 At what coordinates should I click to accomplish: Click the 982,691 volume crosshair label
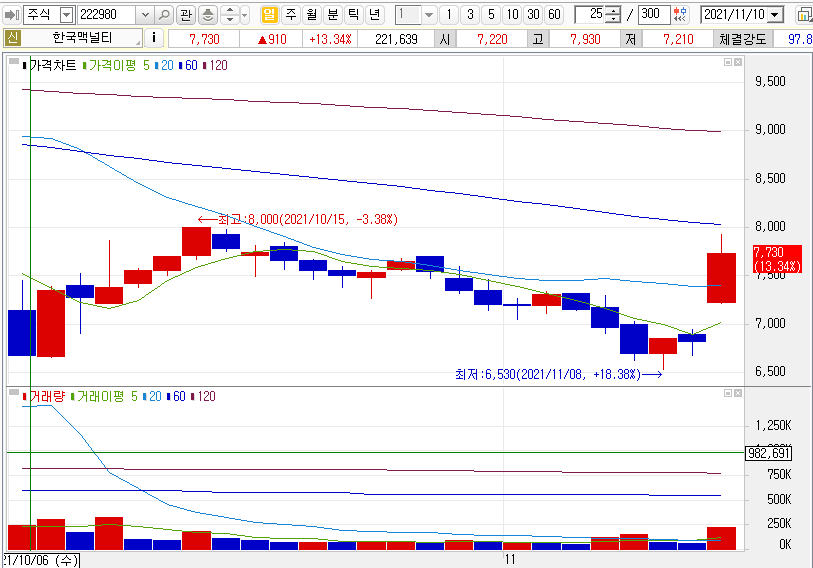click(769, 453)
